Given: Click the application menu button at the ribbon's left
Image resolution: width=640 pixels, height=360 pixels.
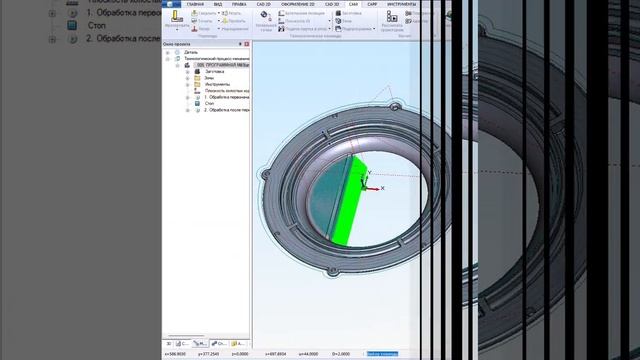Looking at the screenshot, I should click(x=172, y=4).
